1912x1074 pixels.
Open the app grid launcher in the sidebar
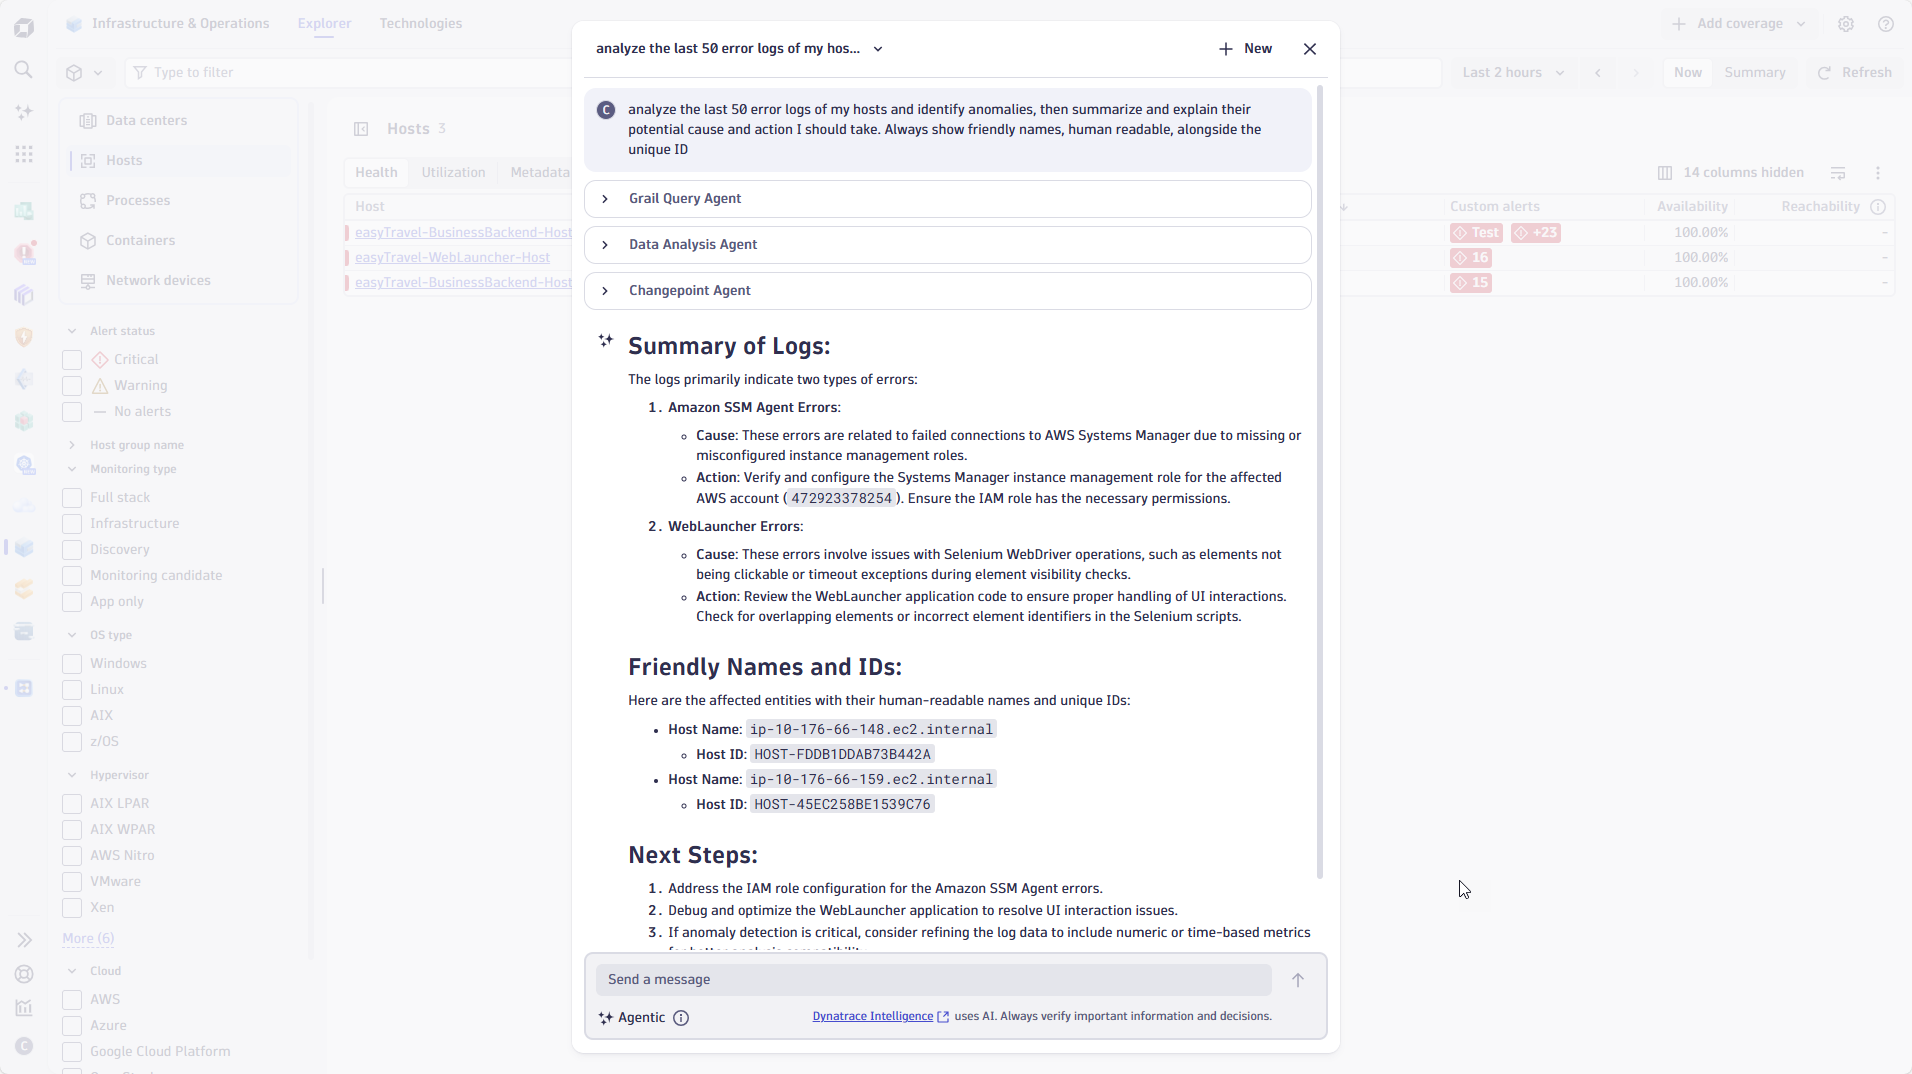point(24,154)
